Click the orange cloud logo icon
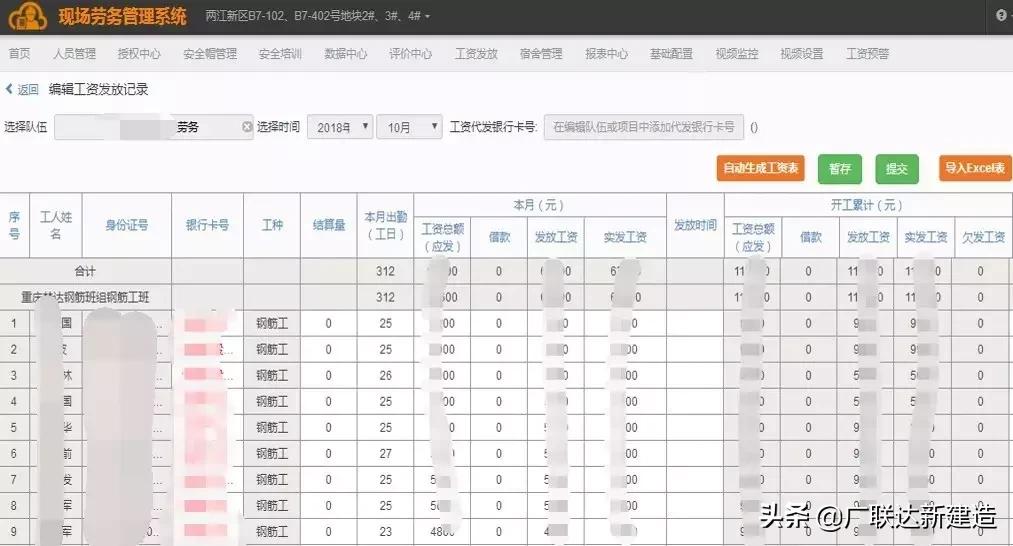Image resolution: width=1013 pixels, height=546 pixels. [28, 17]
